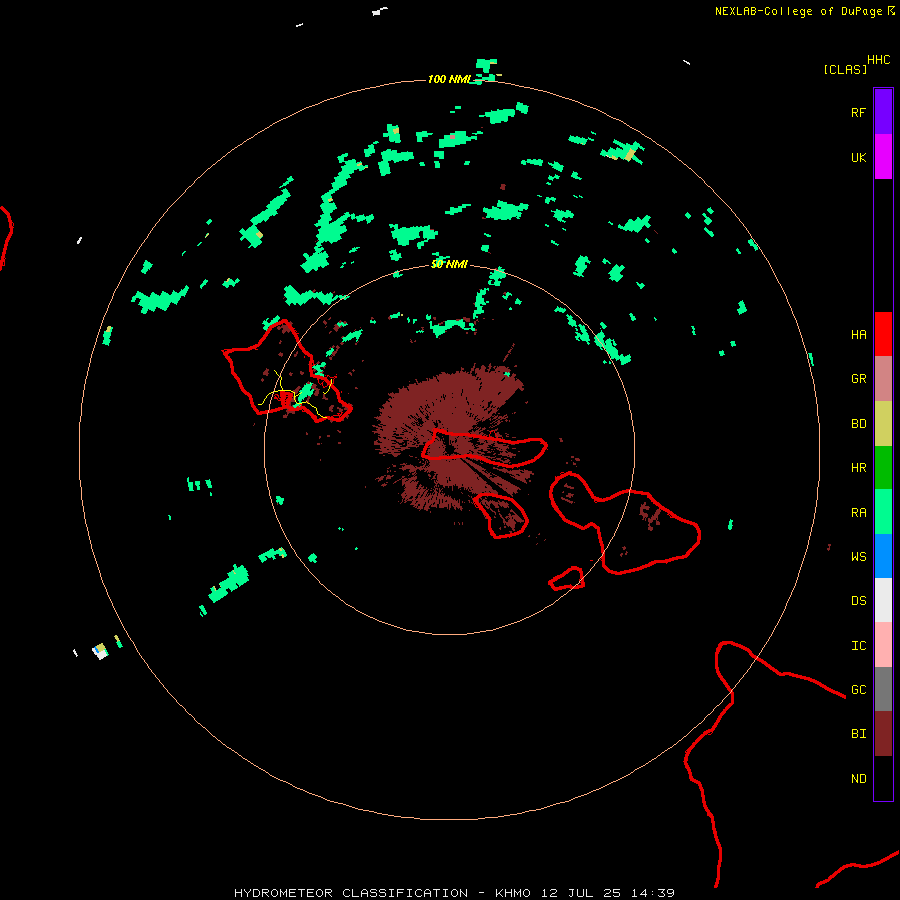
Task: Click the GR legend label
Action: click(x=858, y=379)
